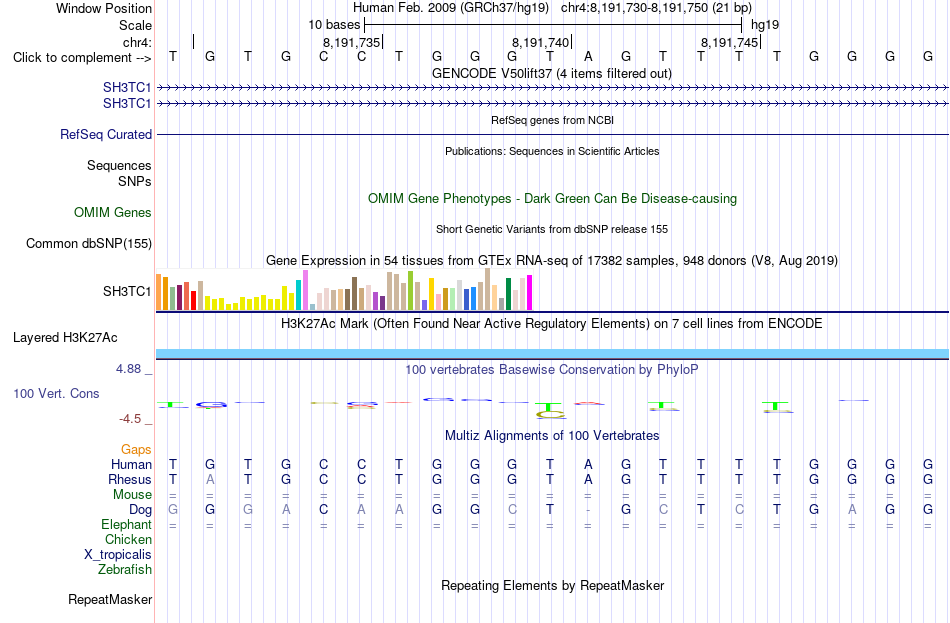Viewport: 950px width, 623px height.
Task: Open the RefSeq Curated track label
Action: (x=105, y=135)
